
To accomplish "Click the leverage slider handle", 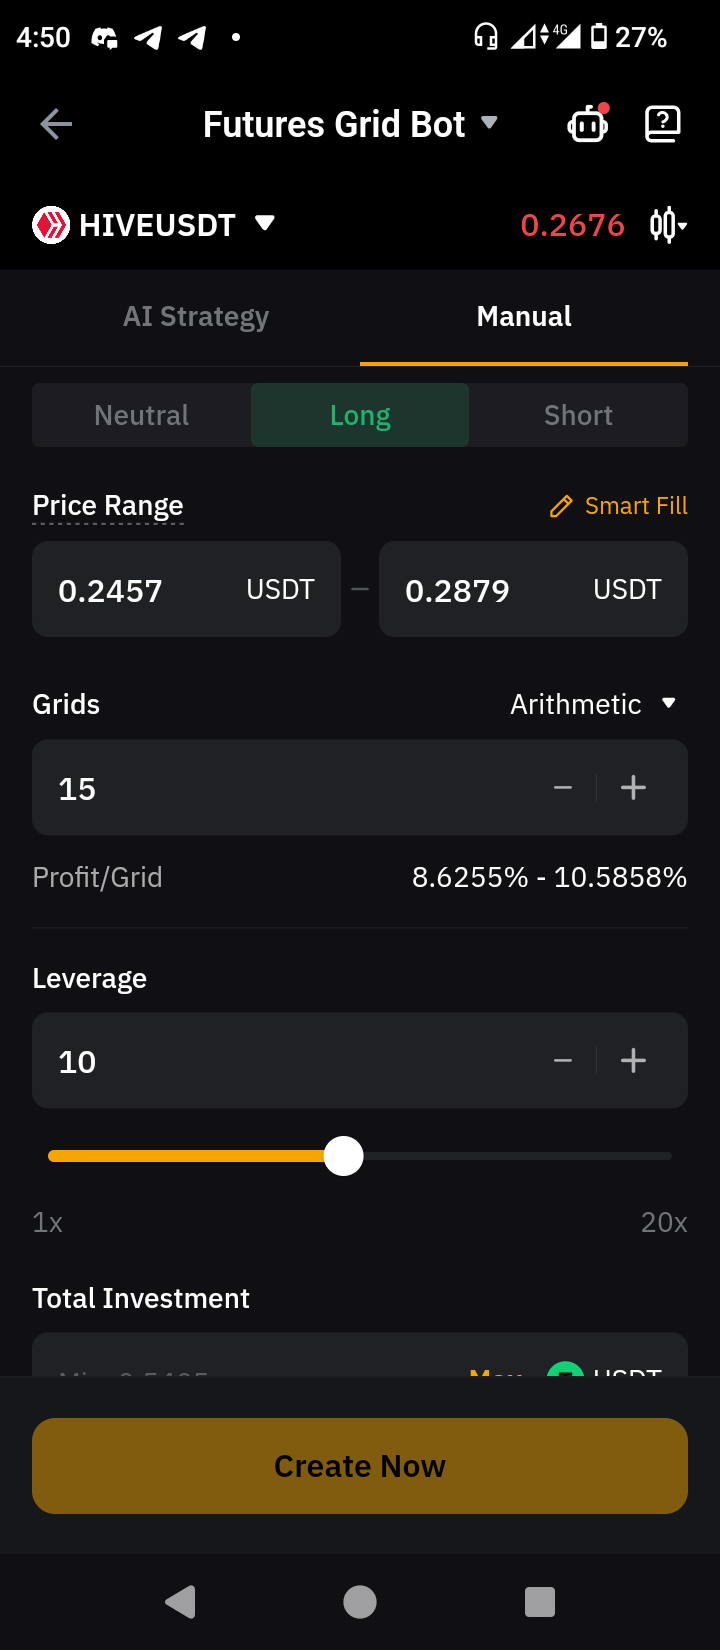I will (344, 1156).
